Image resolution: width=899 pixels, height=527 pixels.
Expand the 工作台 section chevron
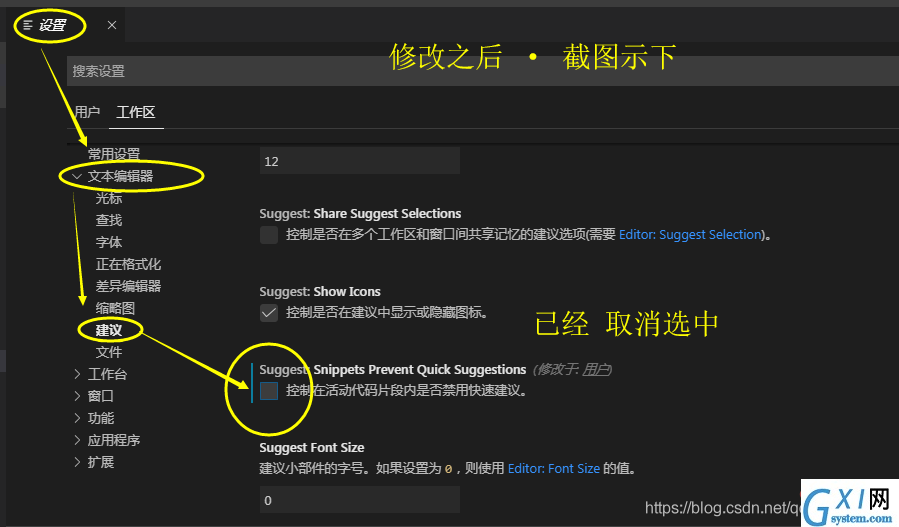pyautogui.click(x=77, y=374)
